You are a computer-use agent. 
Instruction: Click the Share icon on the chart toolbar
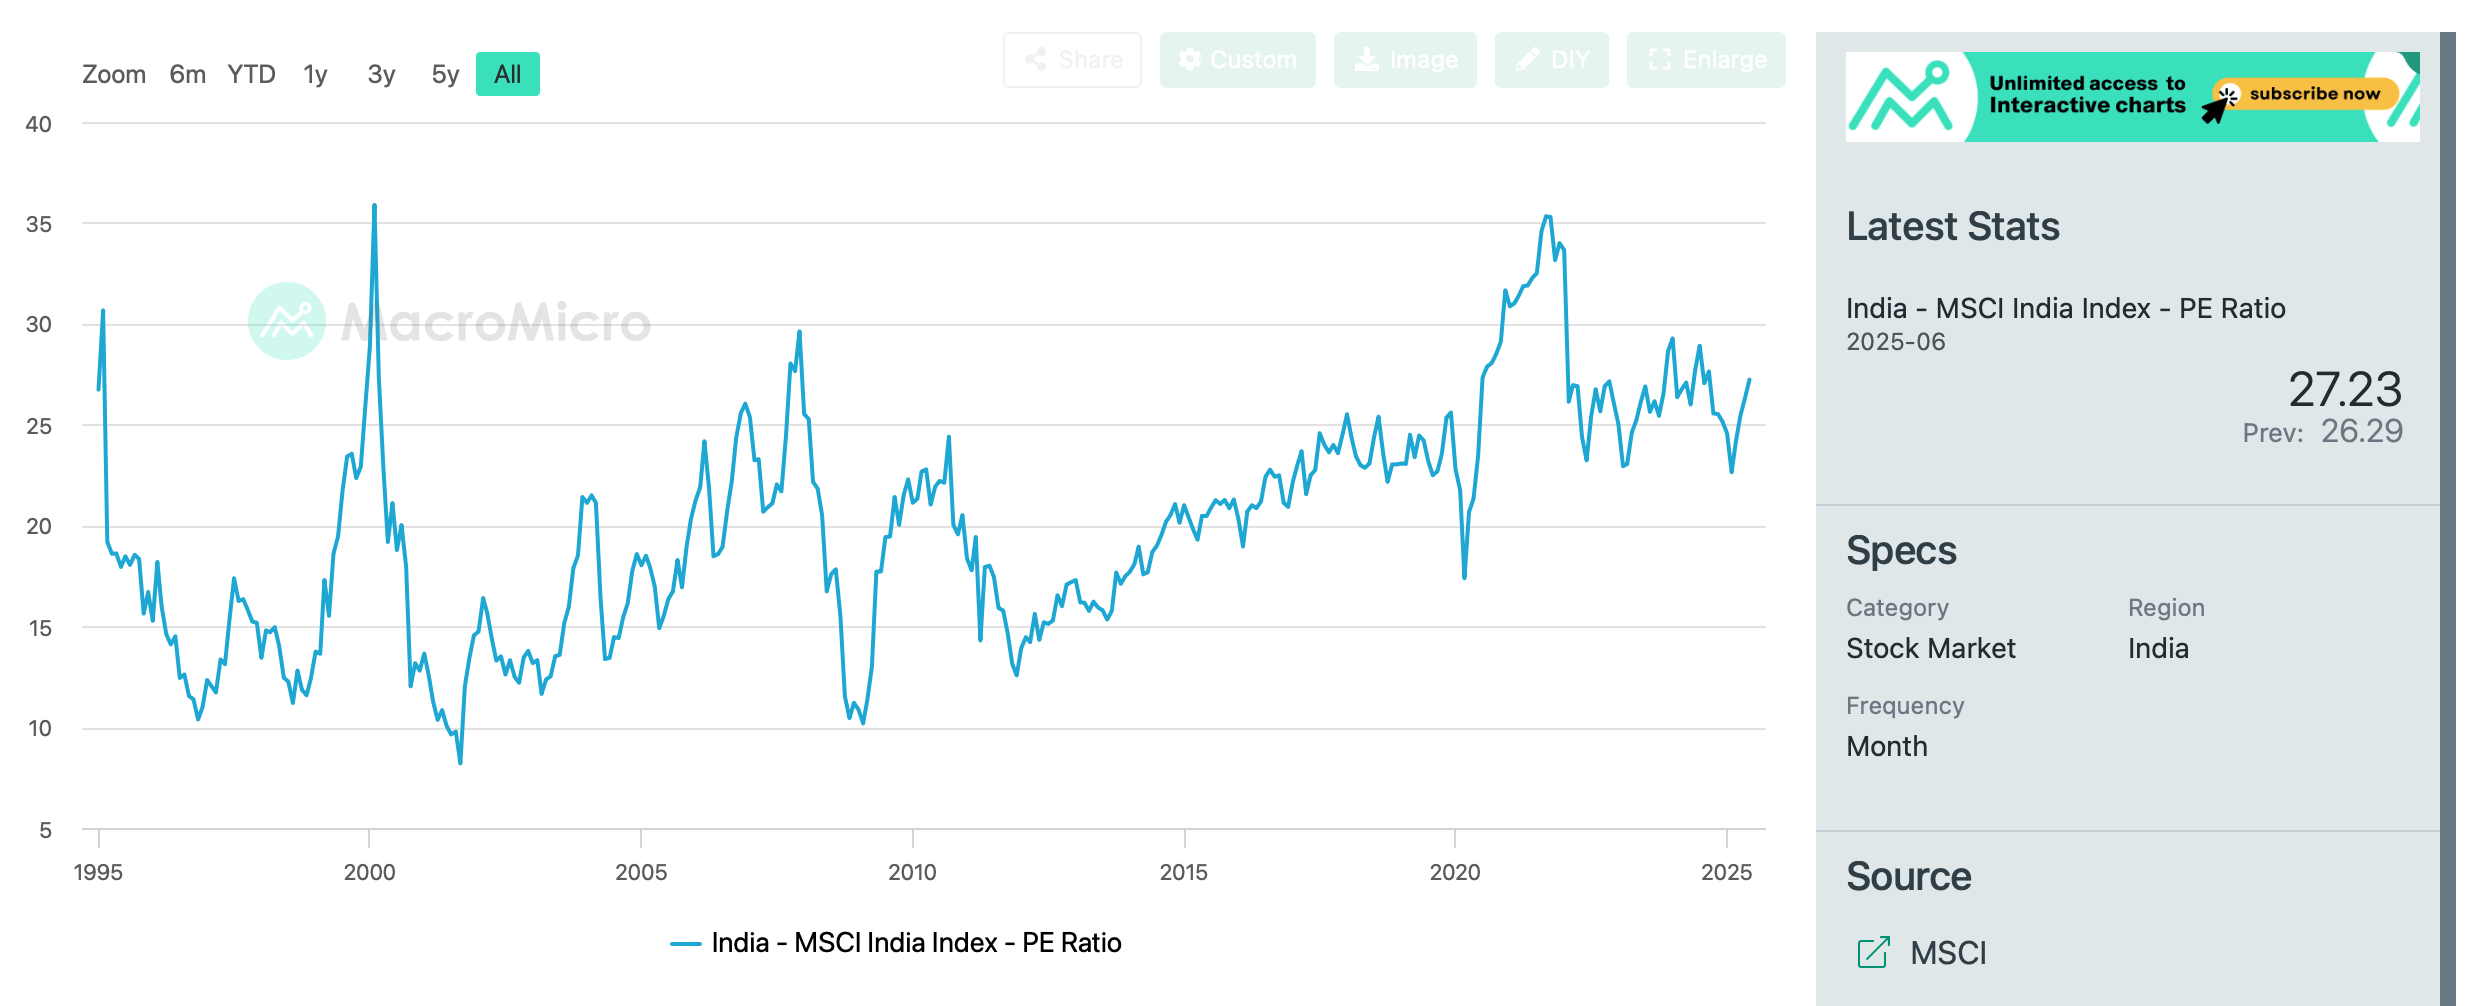[x=1070, y=59]
